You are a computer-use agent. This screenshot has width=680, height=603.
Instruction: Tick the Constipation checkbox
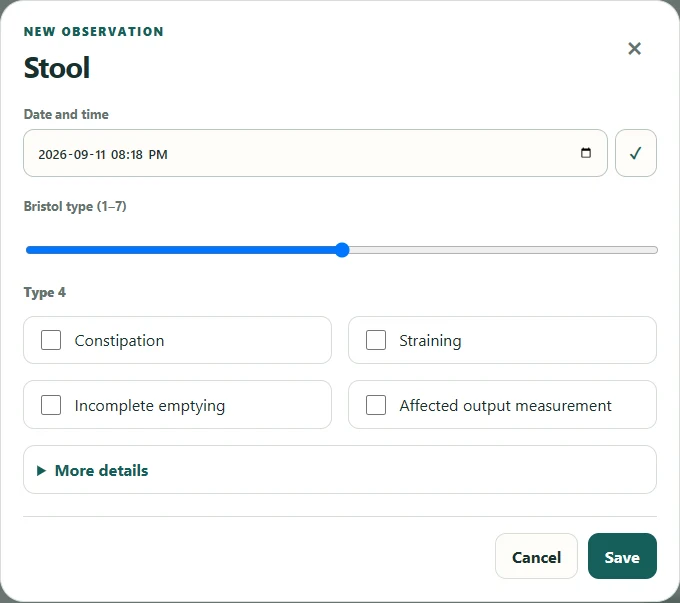point(51,340)
